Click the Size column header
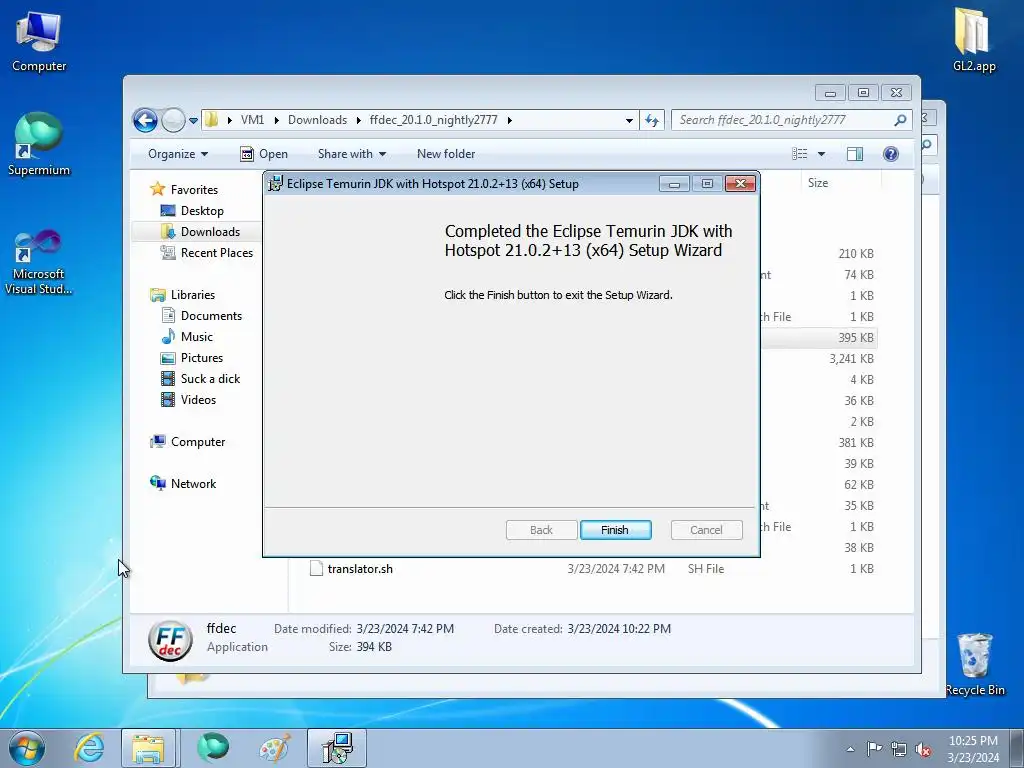1024x768 pixels. click(x=840, y=183)
